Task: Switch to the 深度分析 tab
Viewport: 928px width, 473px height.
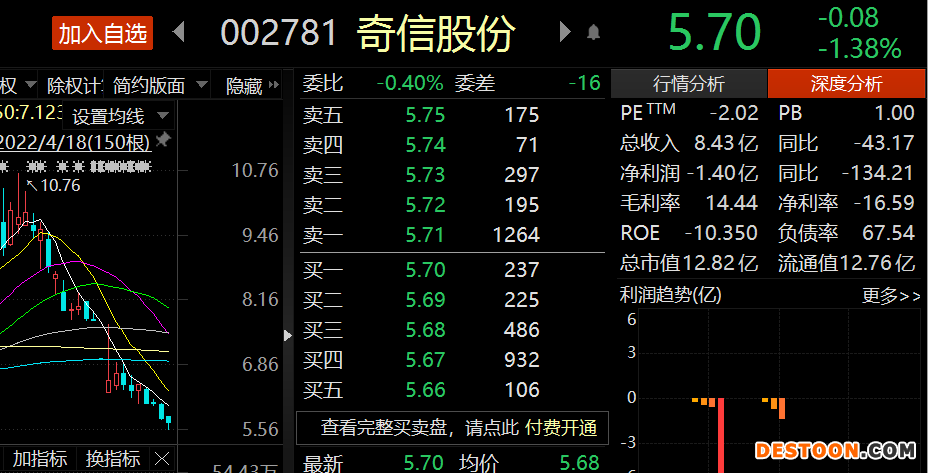Action: [846, 84]
